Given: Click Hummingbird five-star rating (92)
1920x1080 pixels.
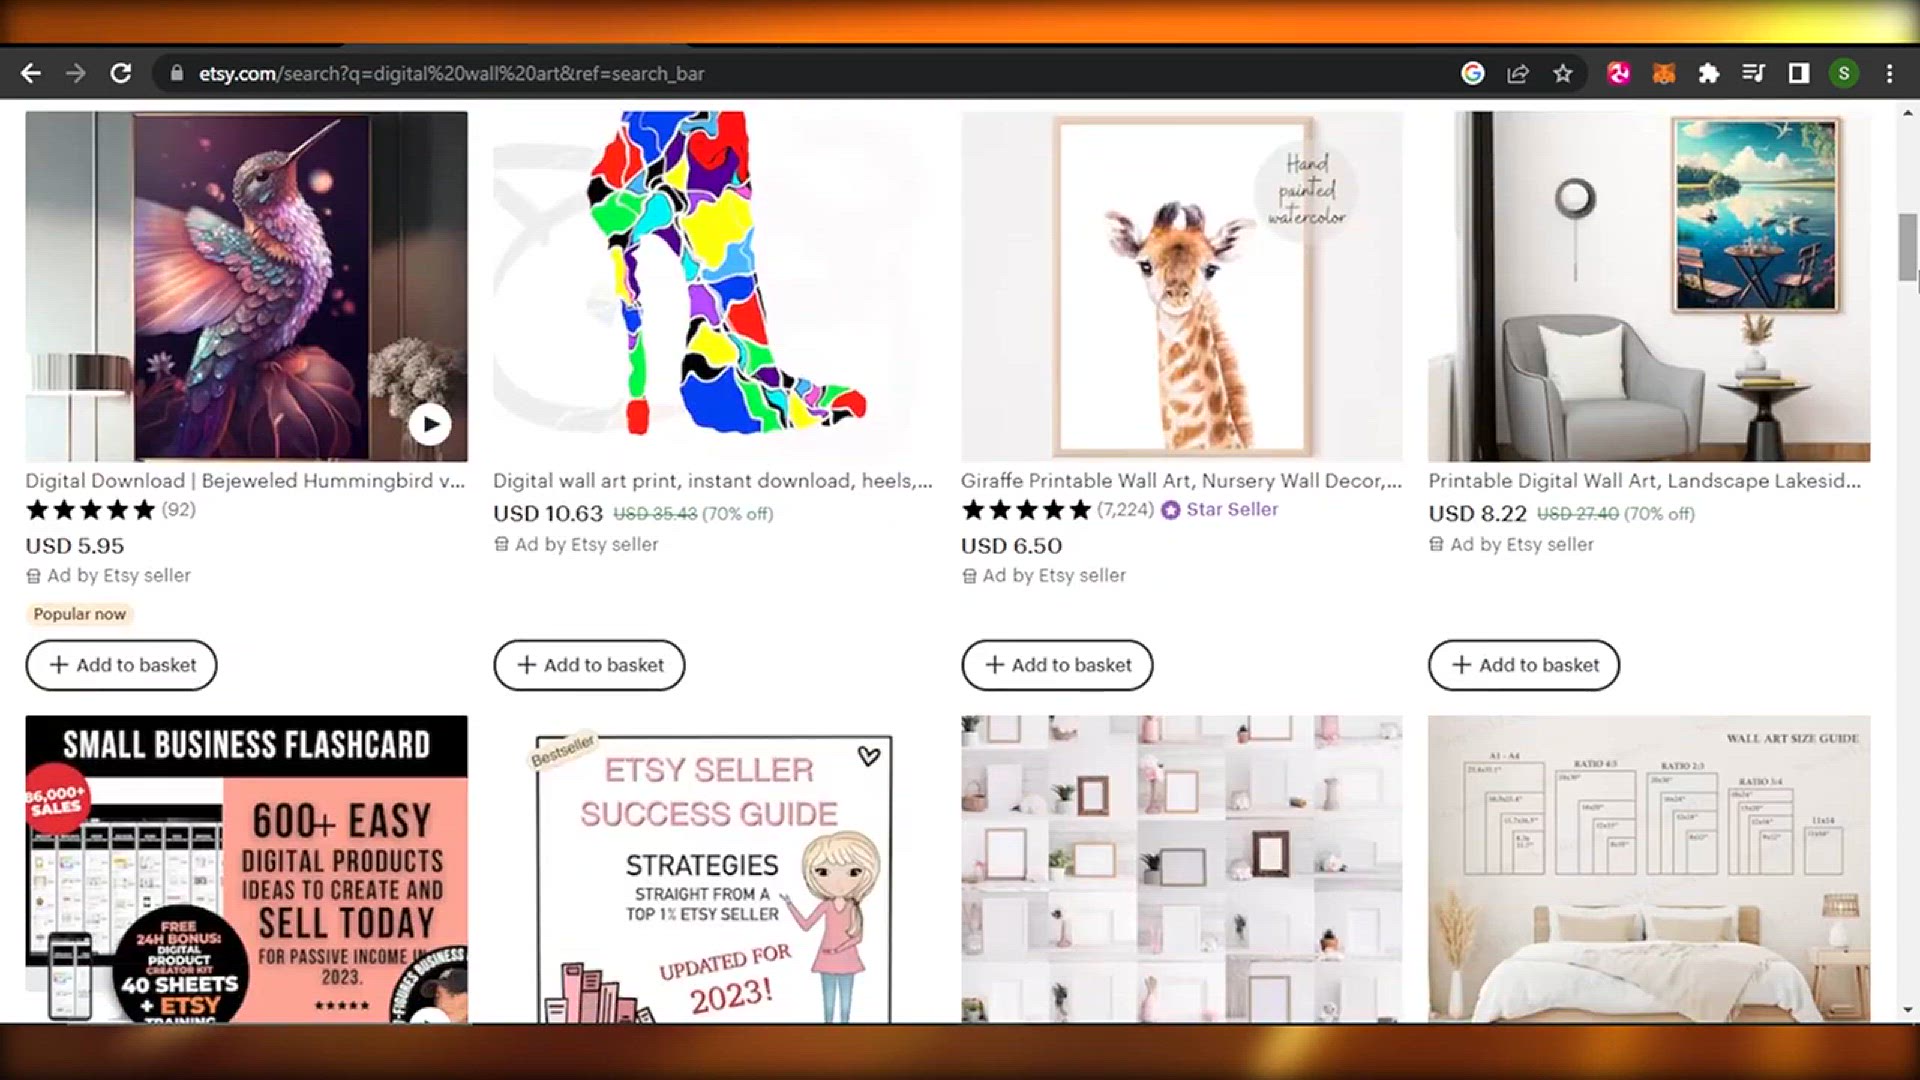Looking at the screenshot, I should 110,510.
